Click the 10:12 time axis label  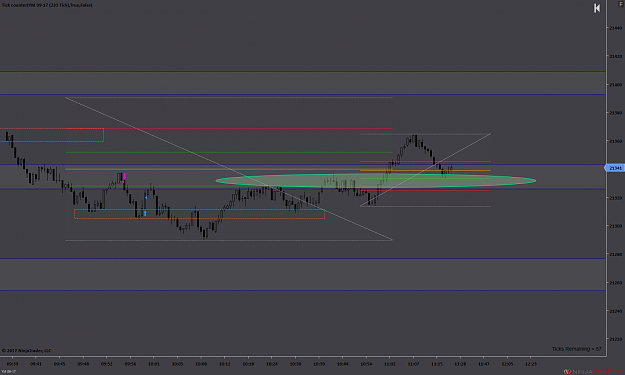(x=224, y=364)
